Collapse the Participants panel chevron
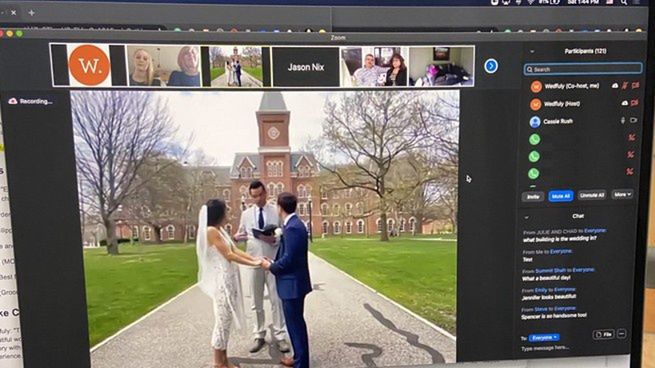Viewport: 655px width, 368px height. [x=532, y=51]
